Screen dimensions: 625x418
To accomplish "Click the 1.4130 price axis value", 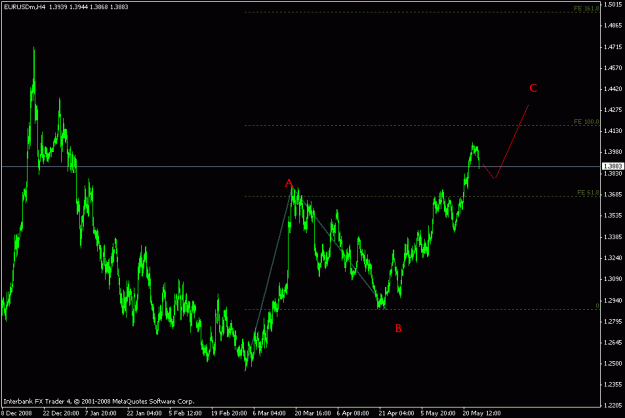I will 613,131.
